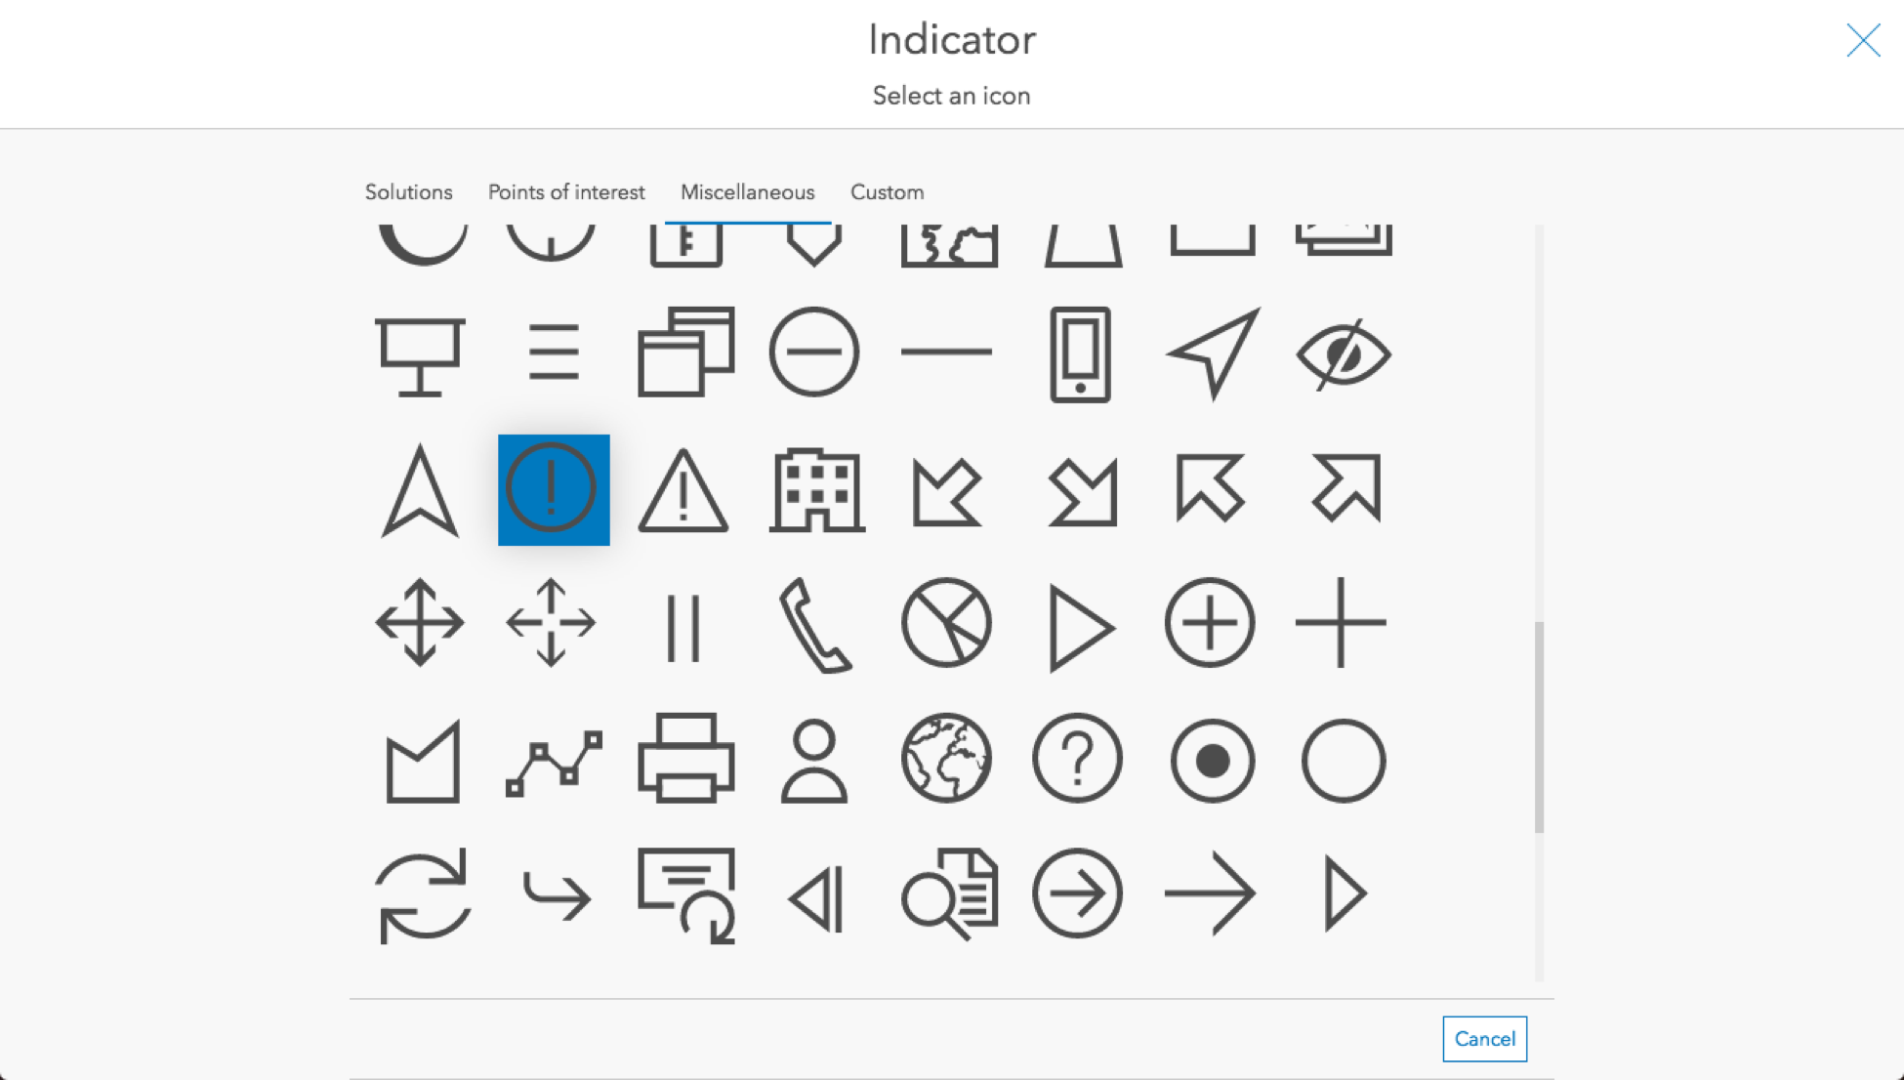This screenshot has height=1080, width=1904.
Task: Close the Indicator icon dialog
Action: [x=1863, y=40]
